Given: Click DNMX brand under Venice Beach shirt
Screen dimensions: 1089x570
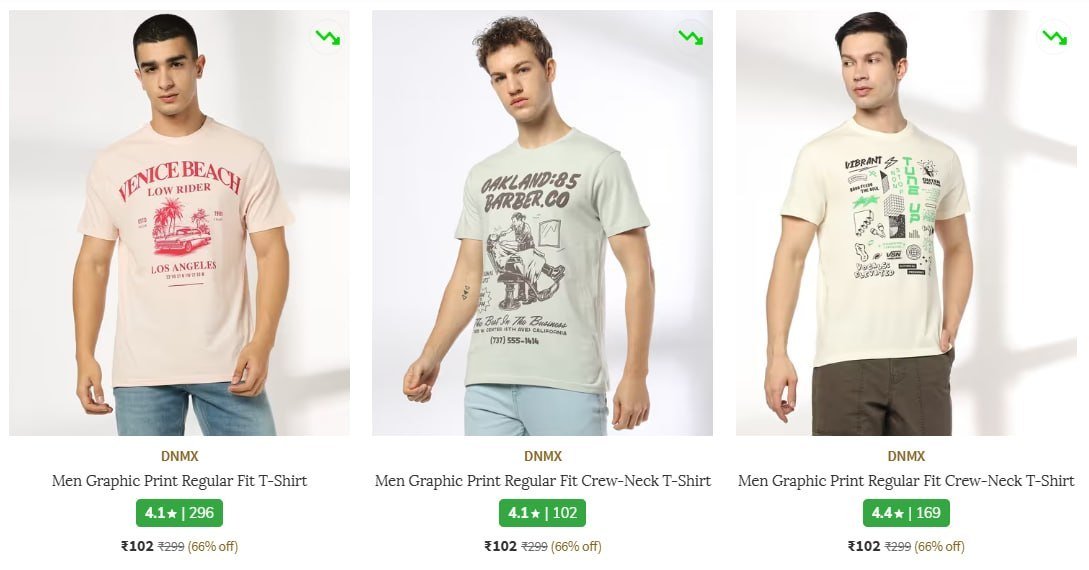Looking at the screenshot, I should [x=179, y=456].
